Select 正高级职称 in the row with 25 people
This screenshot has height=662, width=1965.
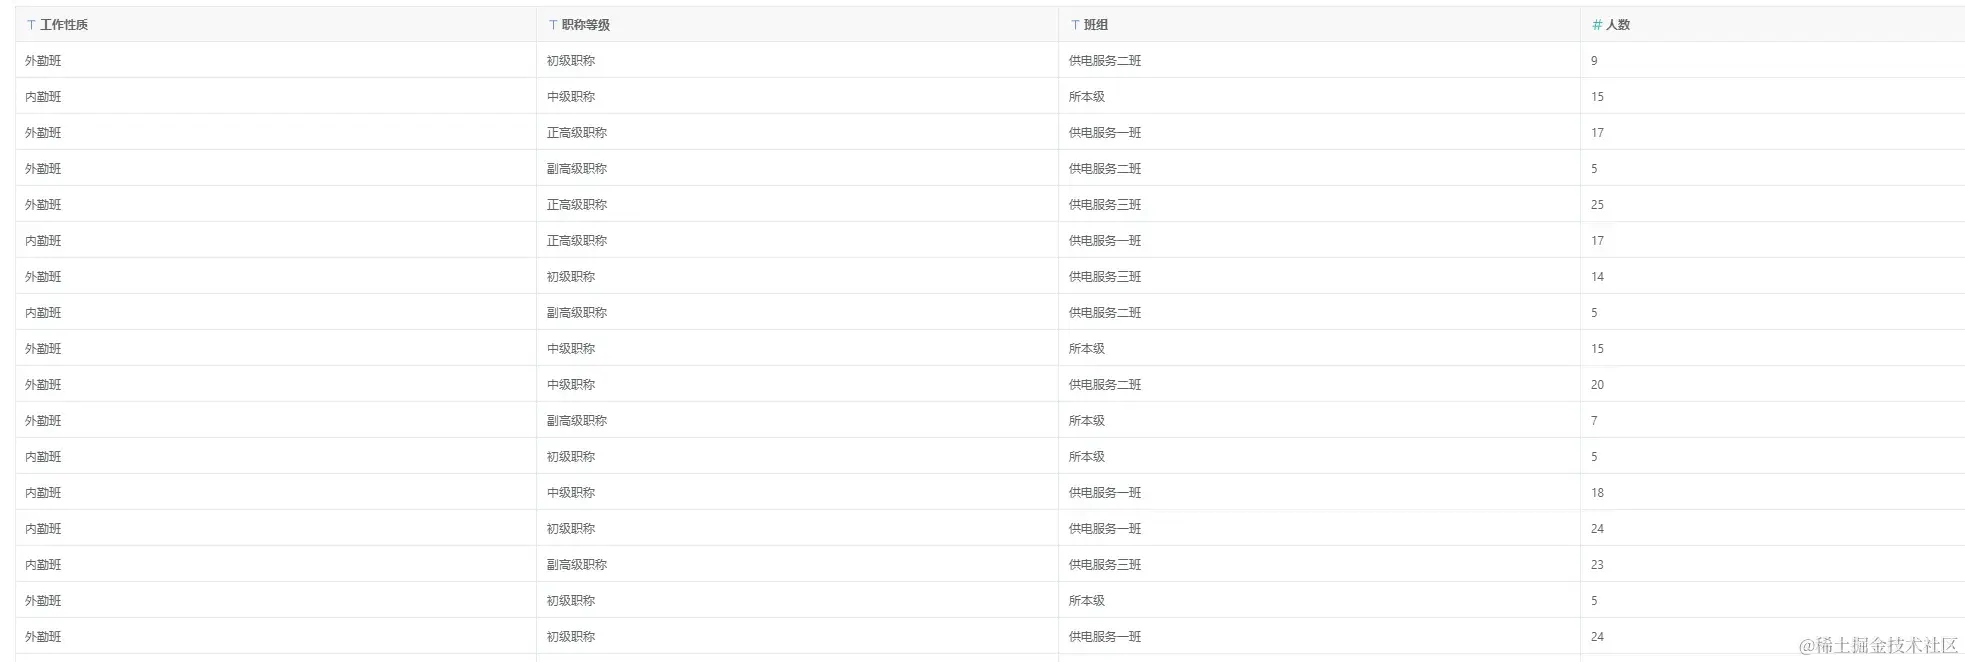pyautogui.click(x=577, y=205)
